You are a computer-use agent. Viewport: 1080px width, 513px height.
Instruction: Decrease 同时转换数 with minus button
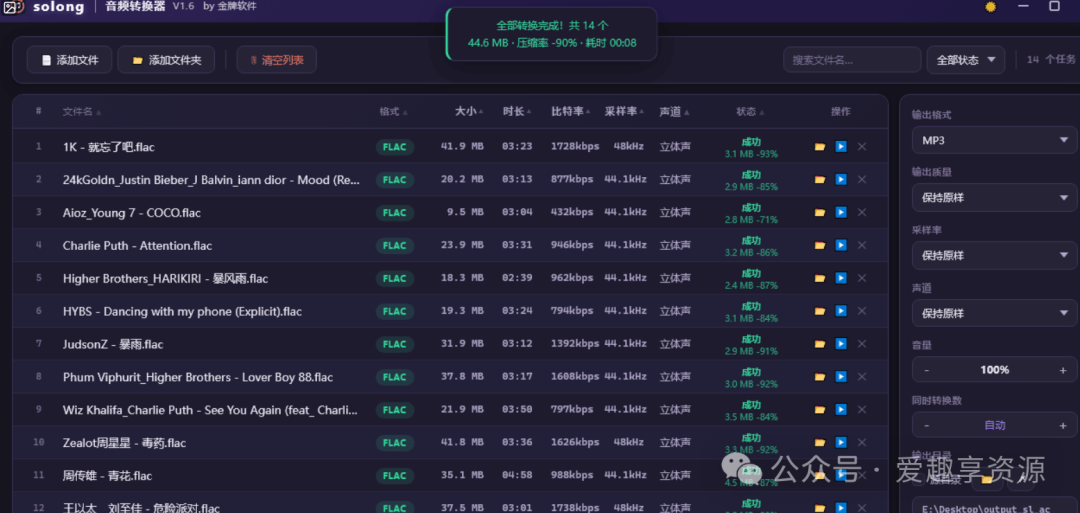(926, 425)
